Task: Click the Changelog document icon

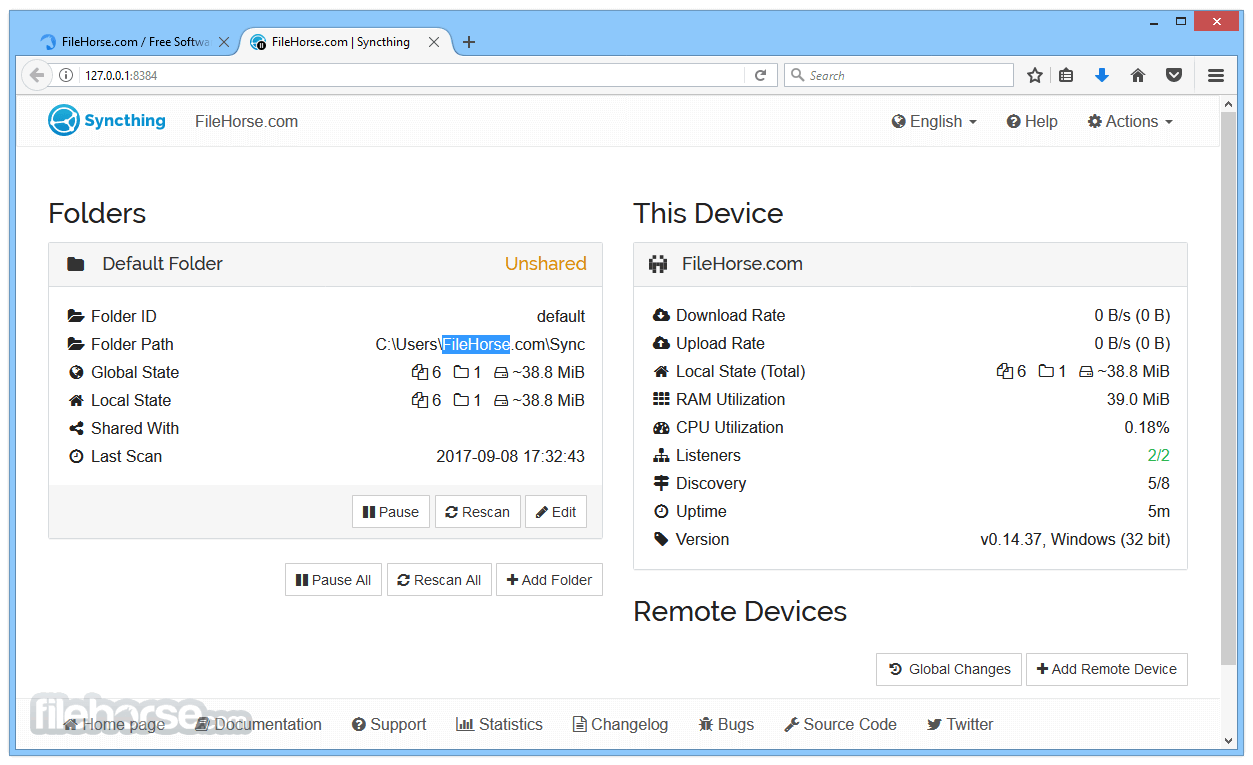Action: (578, 724)
